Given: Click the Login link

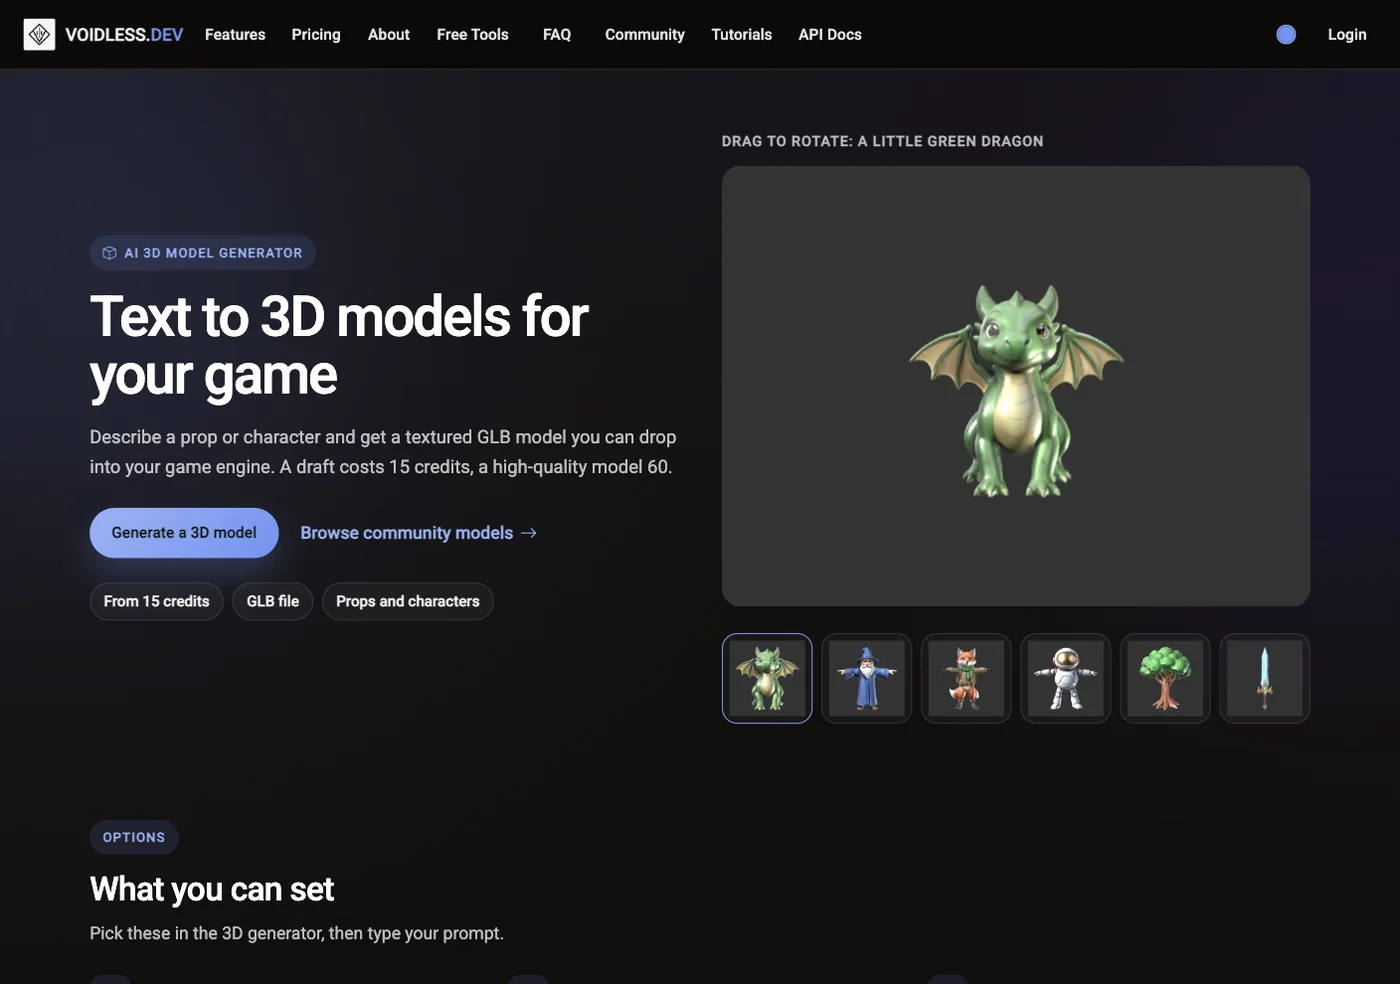Looking at the screenshot, I should coord(1347,35).
